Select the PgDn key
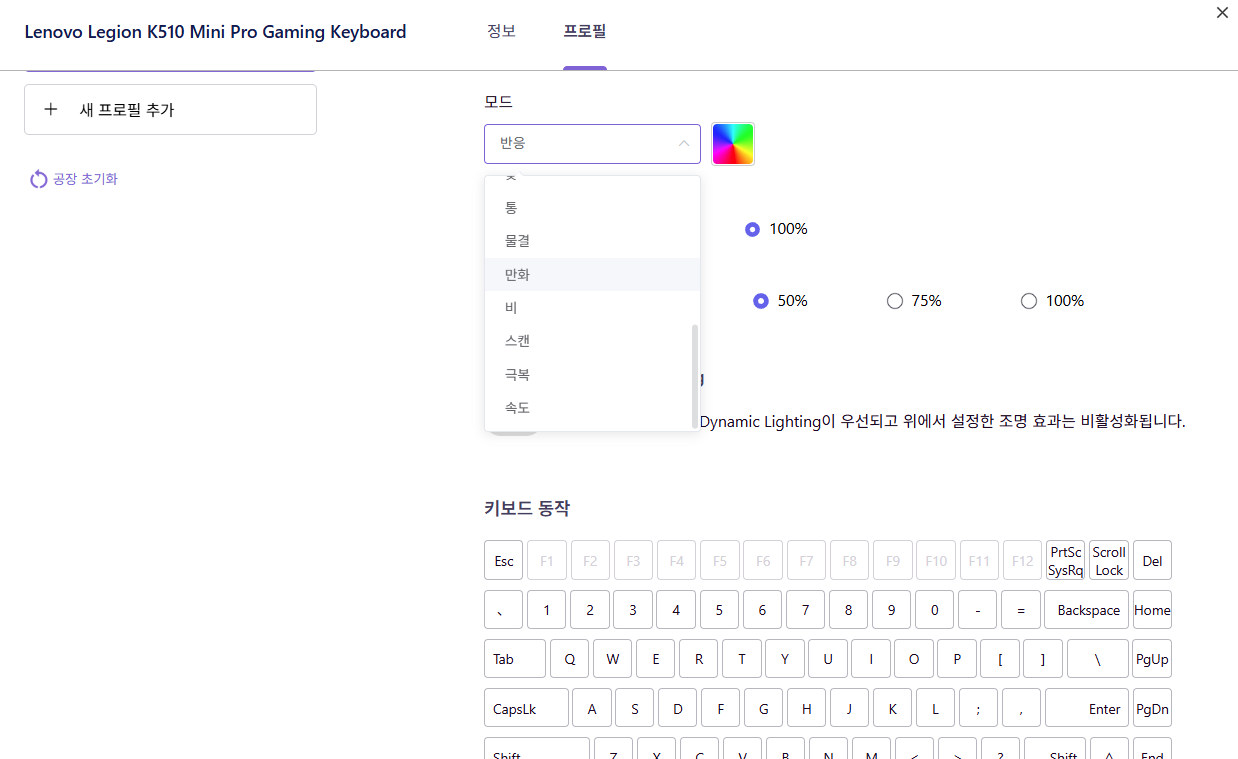The width and height of the screenshot is (1238, 759). click(x=1152, y=708)
